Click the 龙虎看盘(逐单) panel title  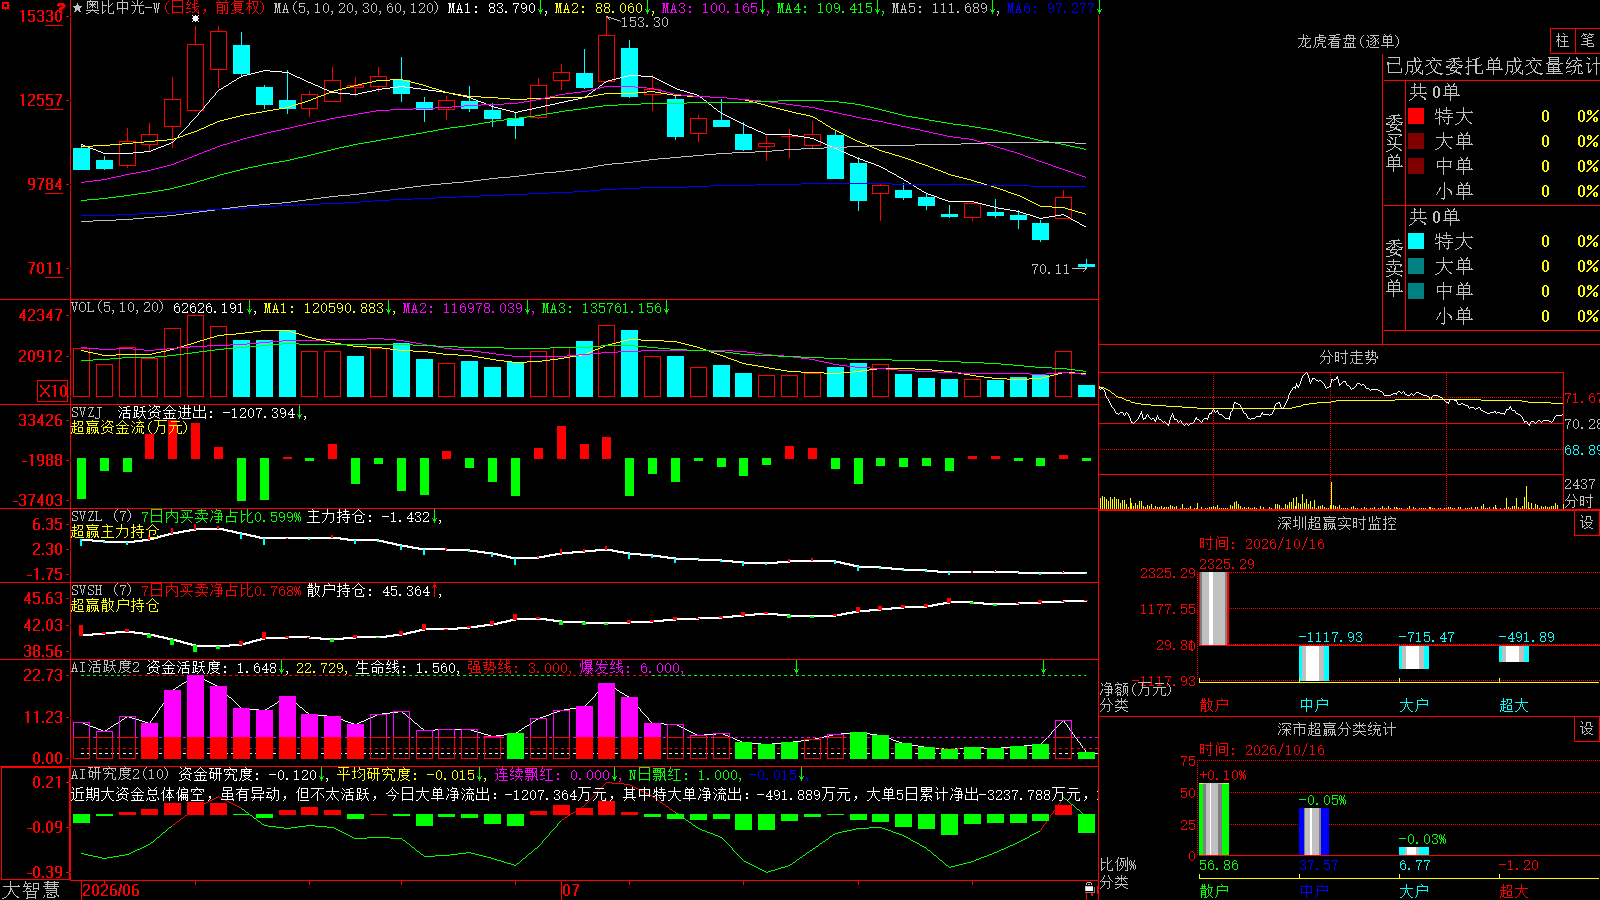1349,41
